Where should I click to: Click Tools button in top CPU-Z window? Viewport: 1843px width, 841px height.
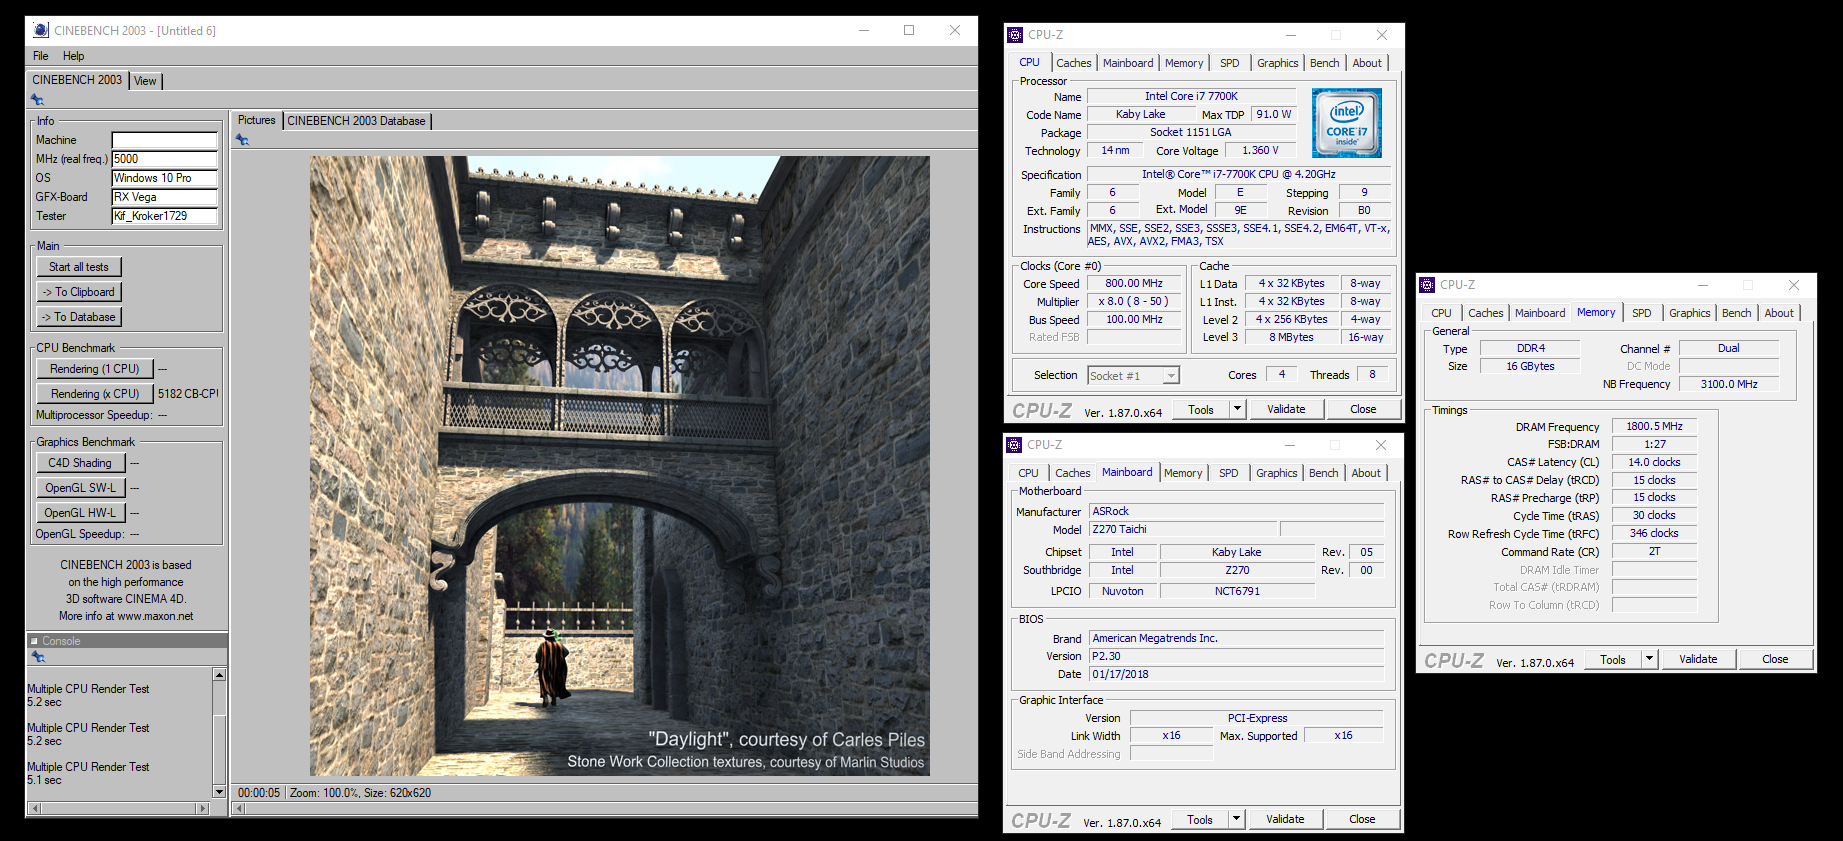tap(1201, 409)
